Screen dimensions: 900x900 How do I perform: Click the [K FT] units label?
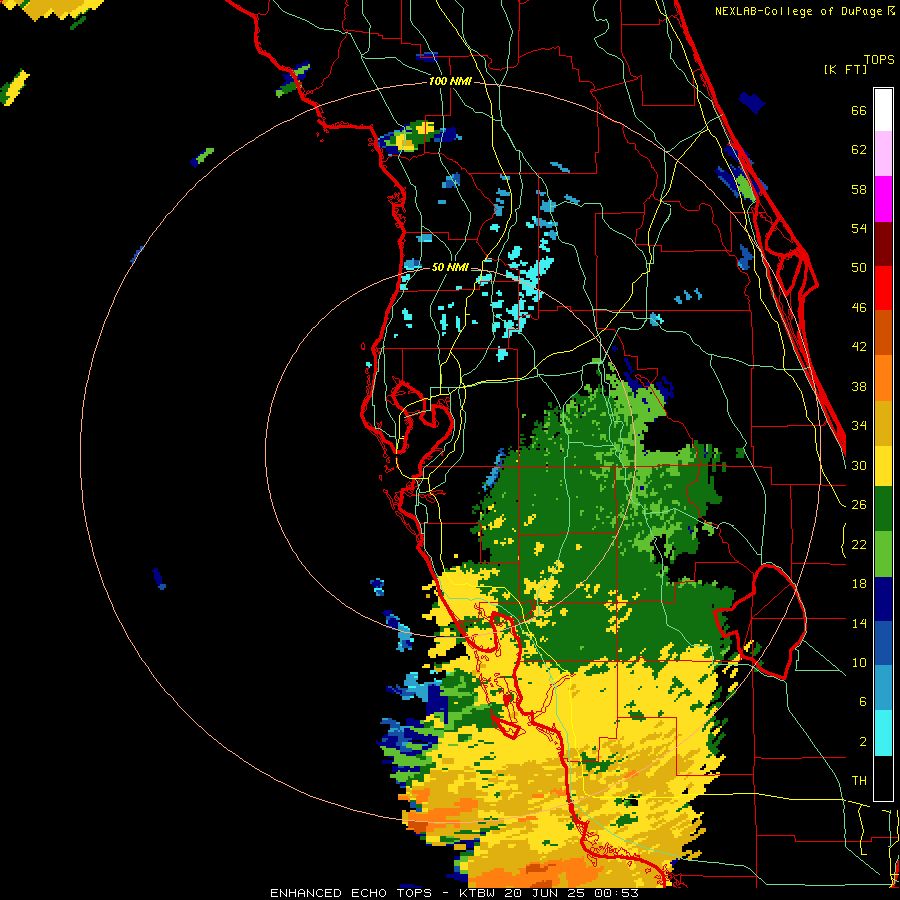pyautogui.click(x=845, y=70)
